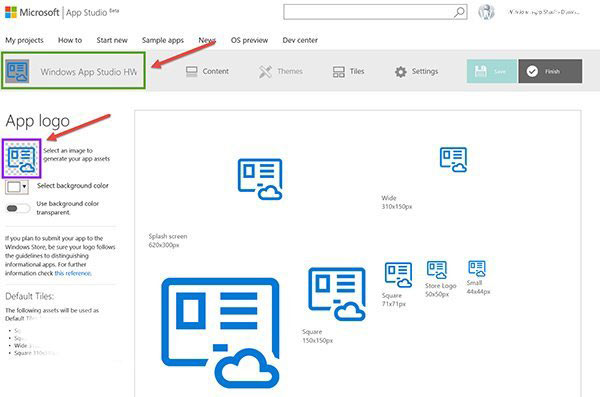
Task: Click the 'App logo' heading
Action: (x=38, y=121)
